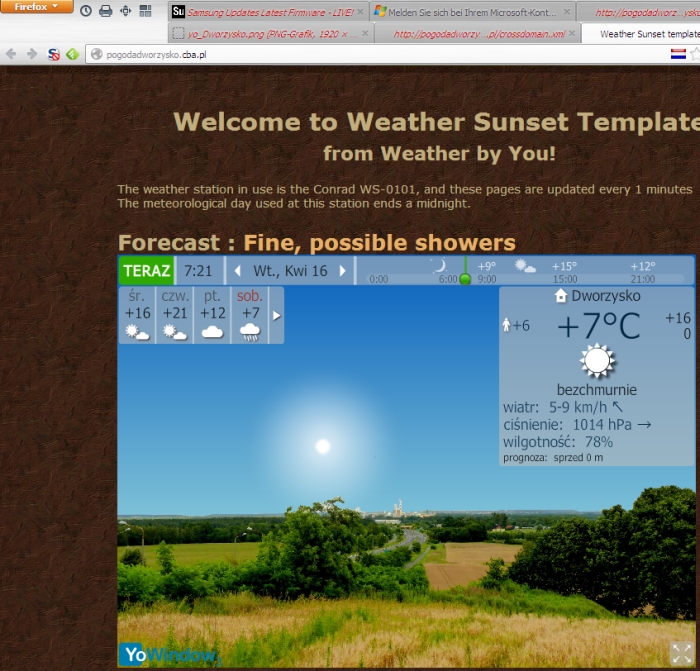Viewport: 700px width, 671px height.
Task: Close the Samsung Updates tab
Action: [x=361, y=12]
